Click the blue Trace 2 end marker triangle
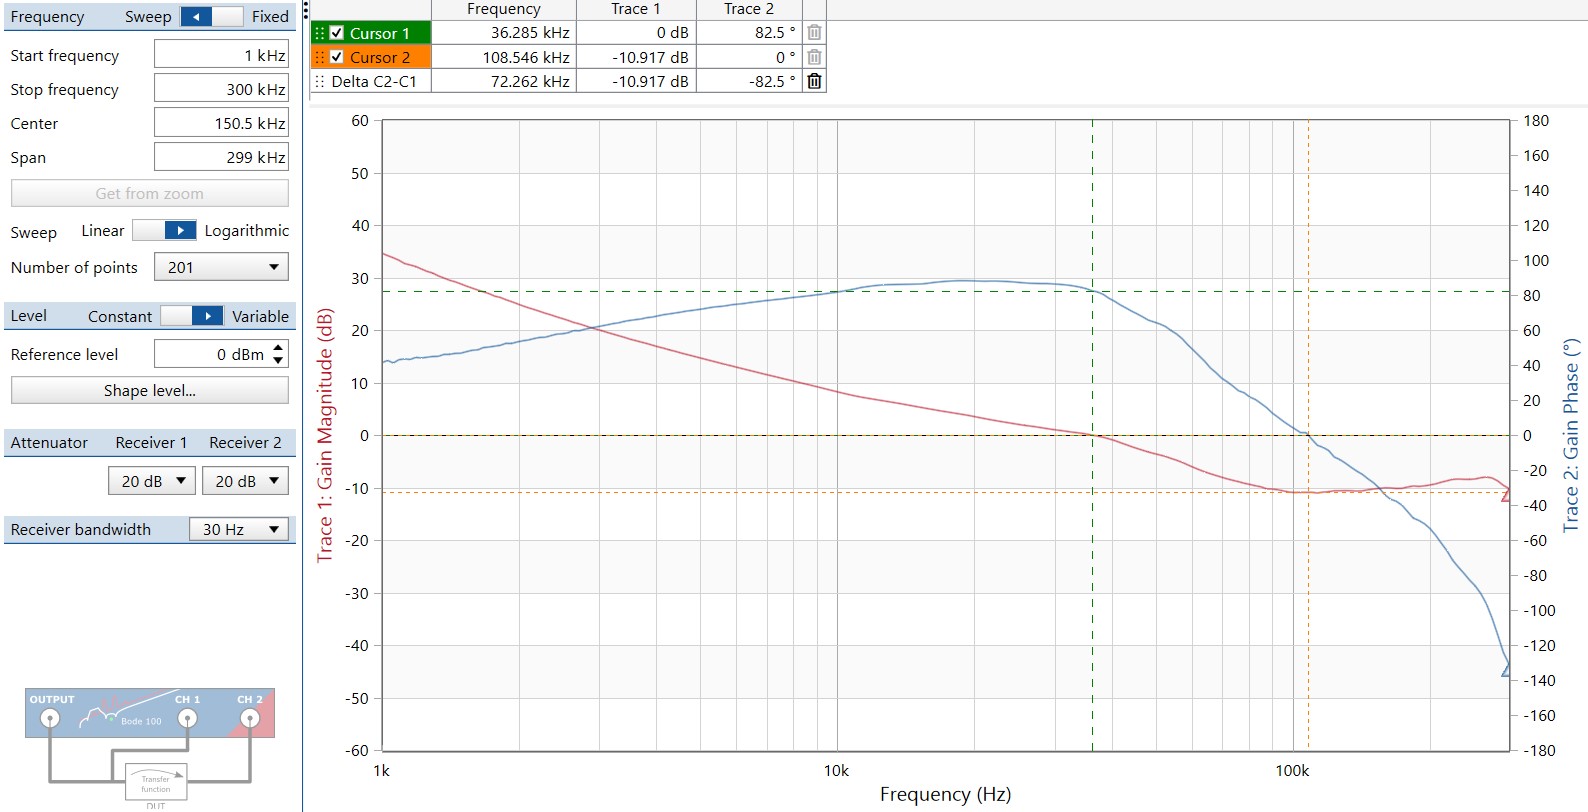Image resolution: width=1588 pixels, height=812 pixels. 1506,671
